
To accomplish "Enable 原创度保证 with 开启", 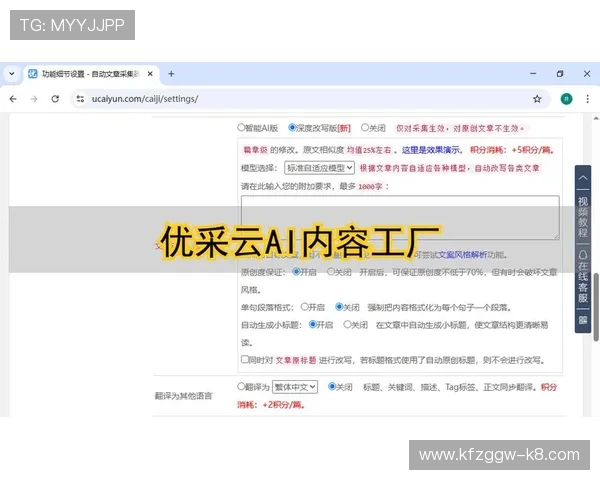I will click(x=296, y=272).
